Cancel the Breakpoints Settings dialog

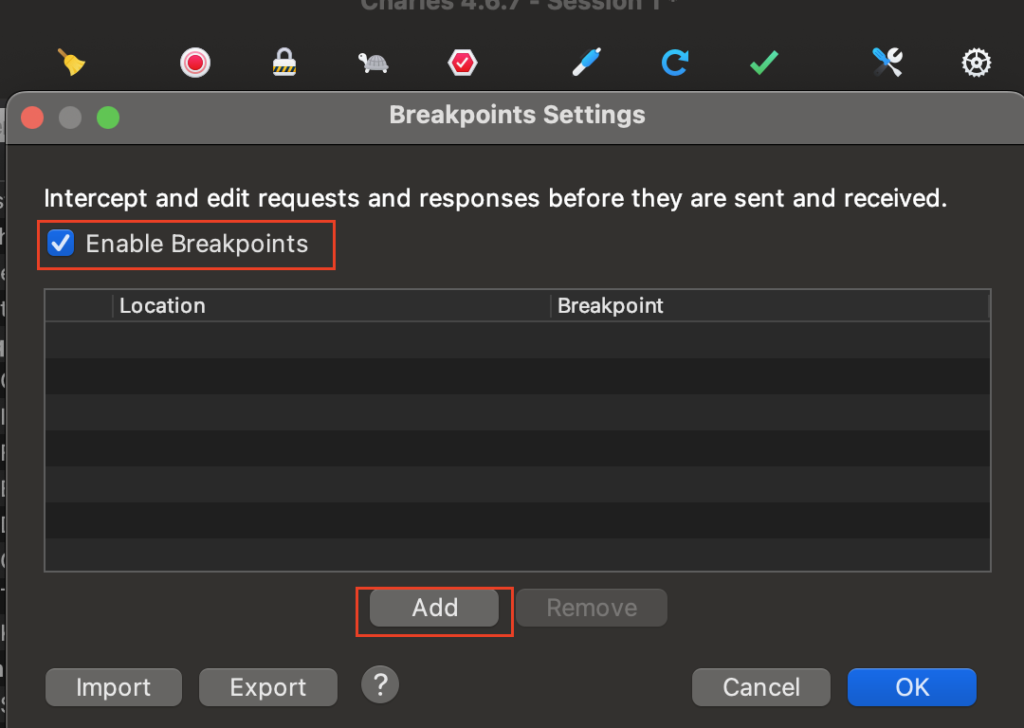(761, 687)
